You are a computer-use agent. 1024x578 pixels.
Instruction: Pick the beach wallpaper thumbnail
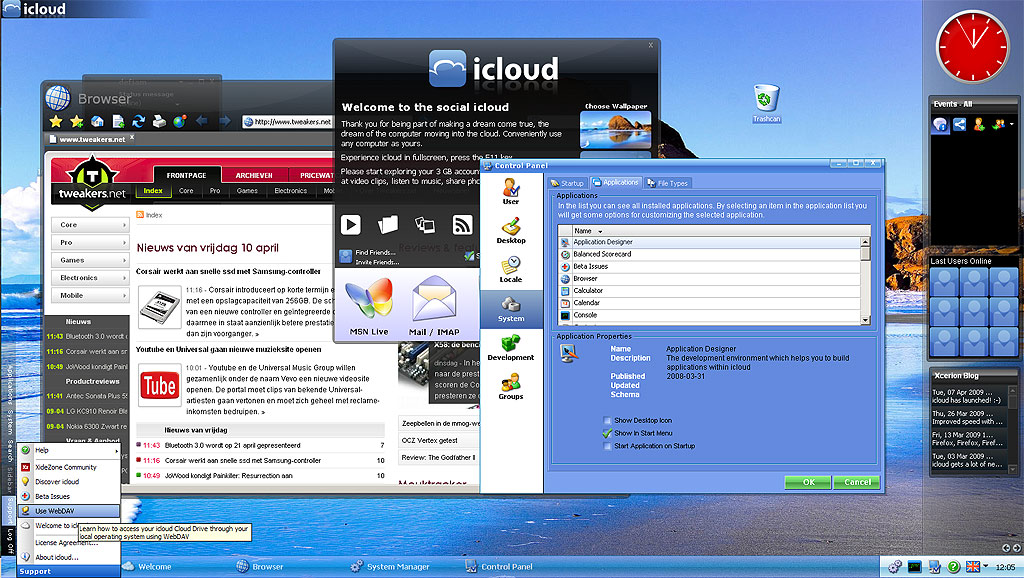(615, 130)
